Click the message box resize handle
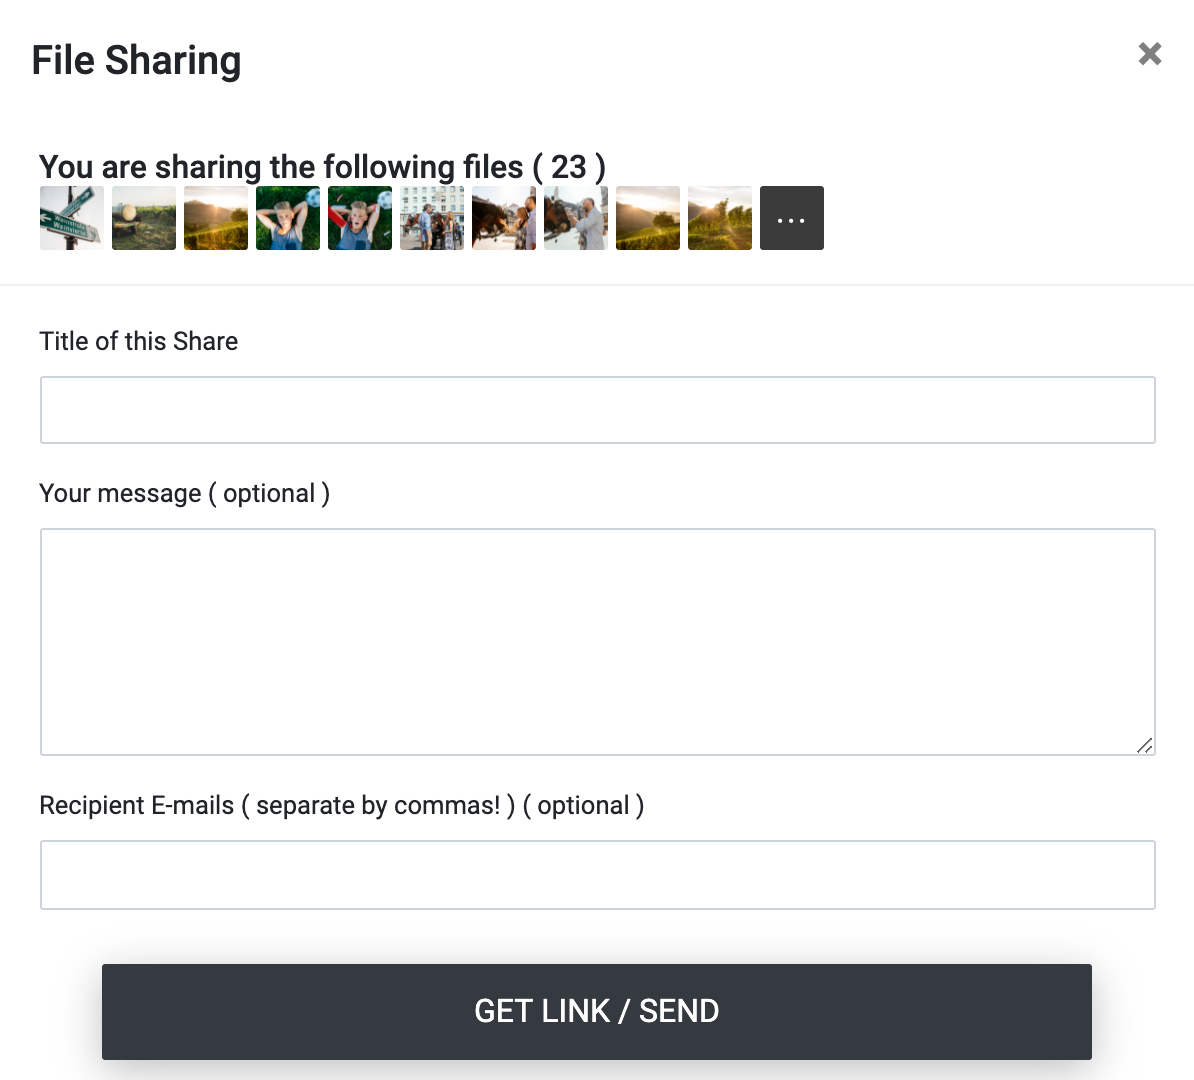Screen dimensions: 1194x1080 [x=1145, y=745]
